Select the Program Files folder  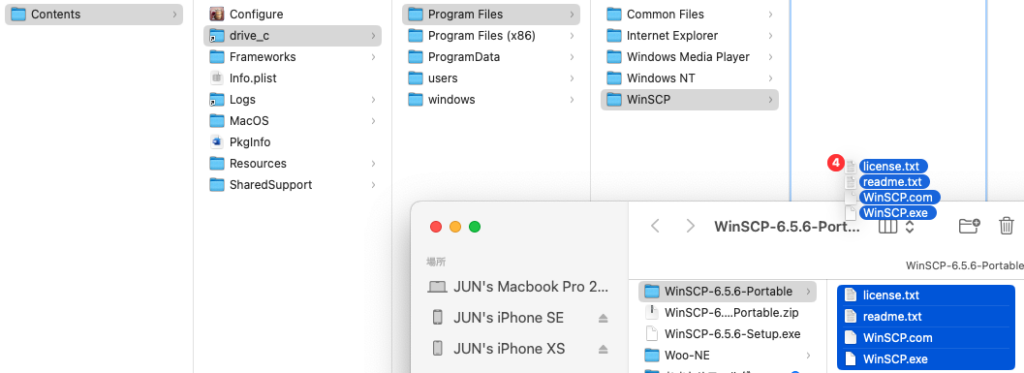491,14
